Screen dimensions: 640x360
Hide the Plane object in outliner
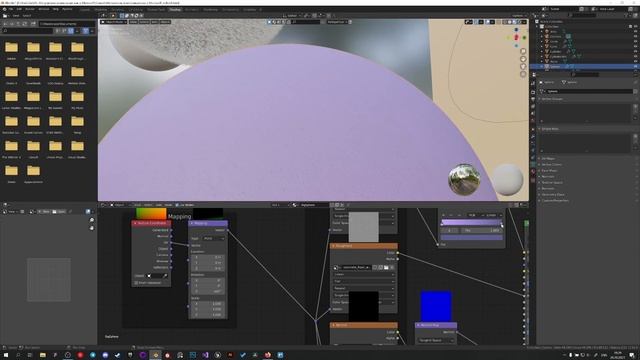point(635,61)
